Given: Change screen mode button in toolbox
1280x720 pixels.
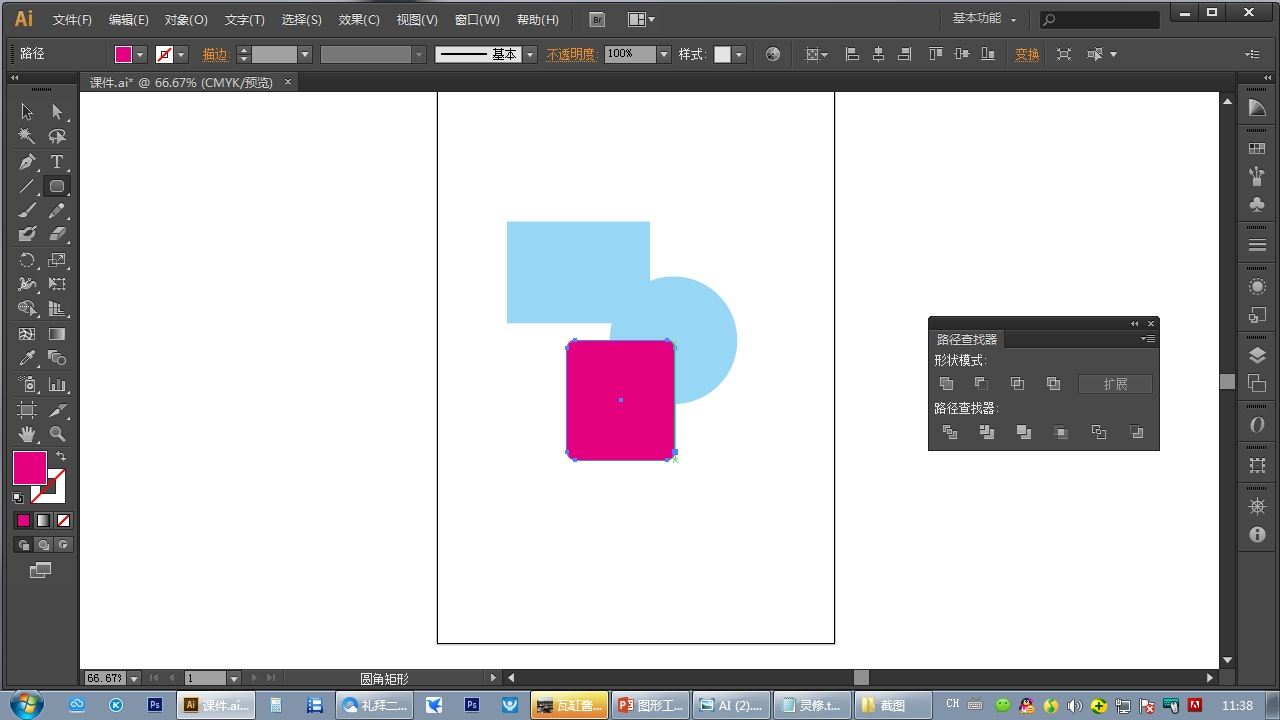Looking at the screenshot, I should pyautogui.click(x=40, y=571).
